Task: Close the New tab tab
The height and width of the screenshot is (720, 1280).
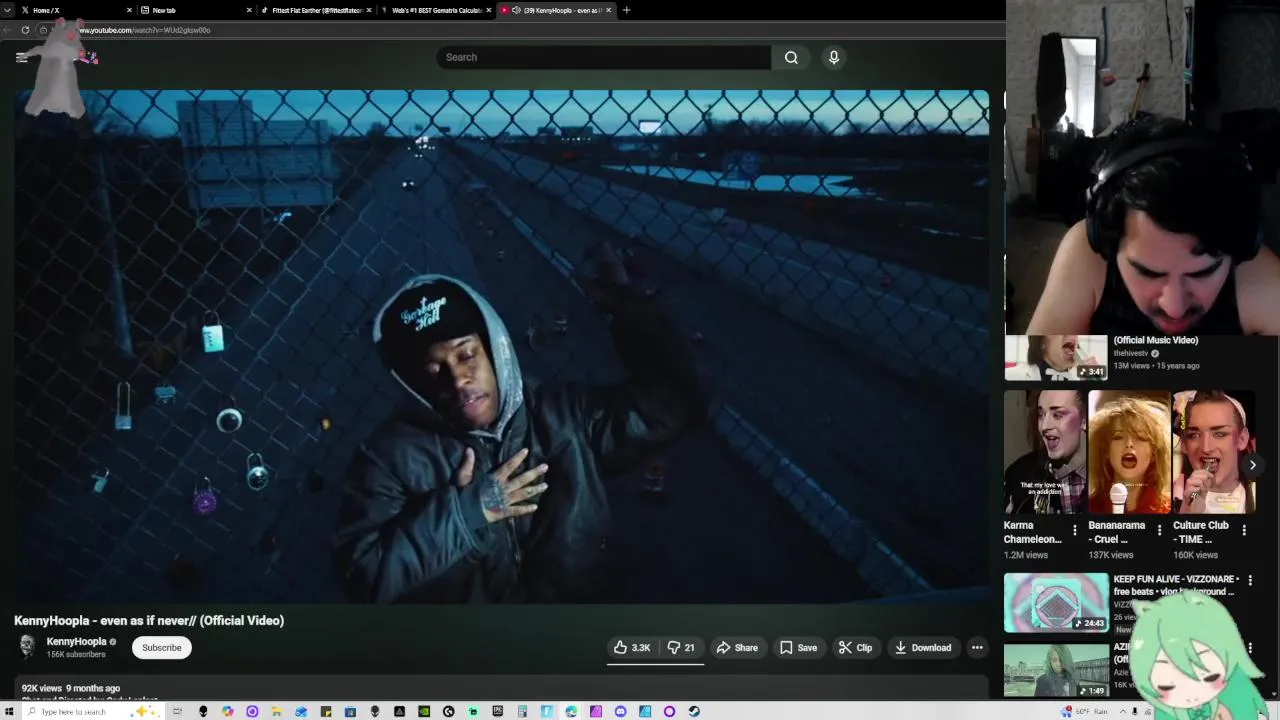Action: (x=249, y=10)
